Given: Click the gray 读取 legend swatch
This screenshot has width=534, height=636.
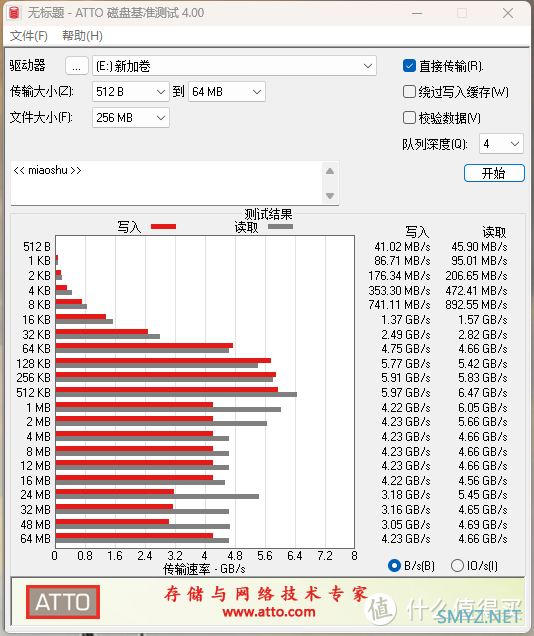Looking at the screenshot, I should point(280,226).
